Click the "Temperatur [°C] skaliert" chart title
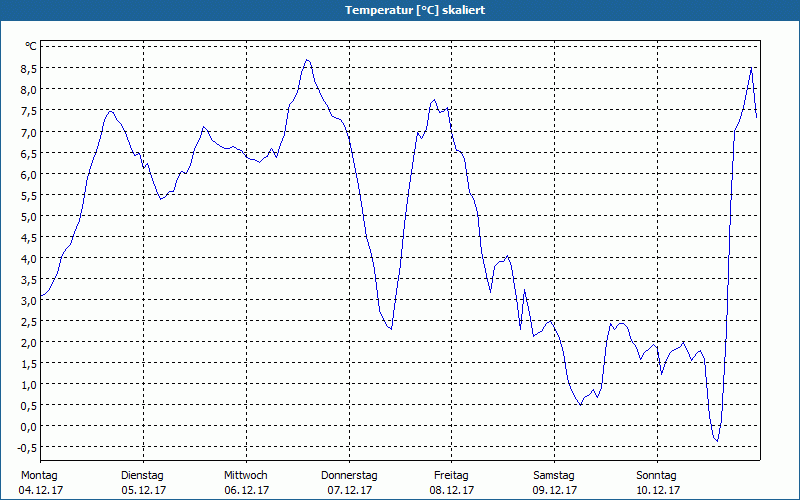Image resolution: width=800 pixels, height=500 pixels. tap(400, 10)
